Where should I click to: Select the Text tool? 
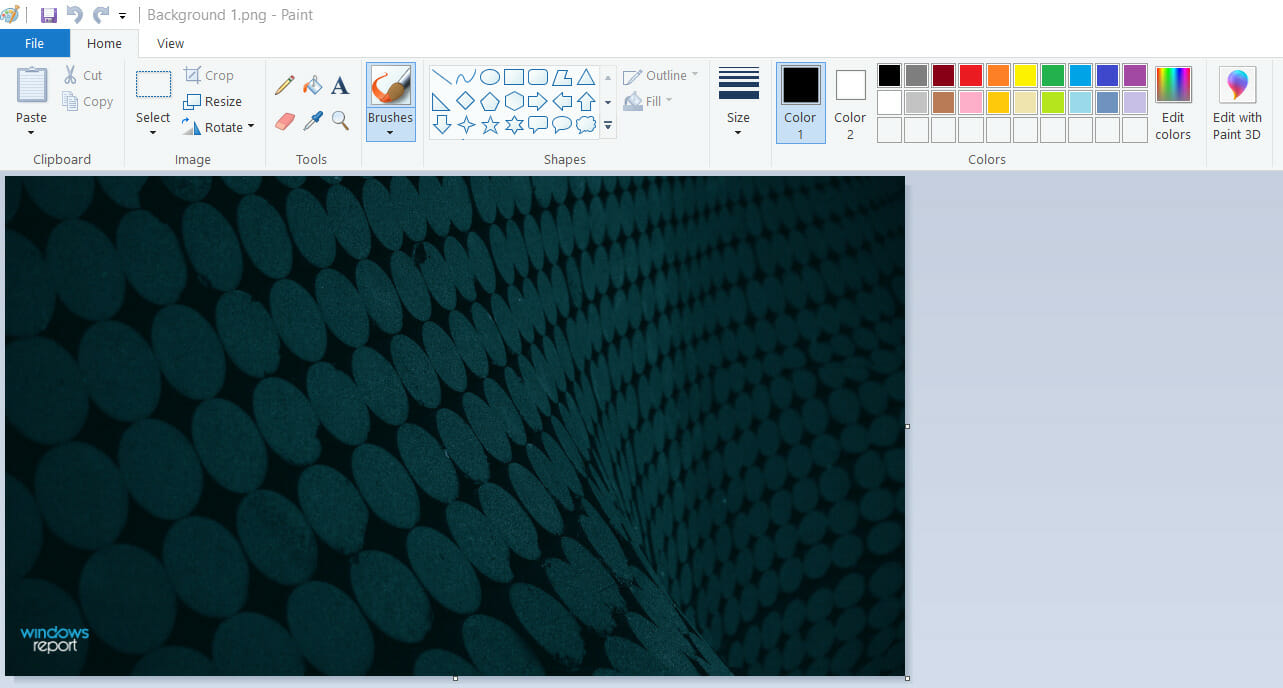click(x=340, y=86)
